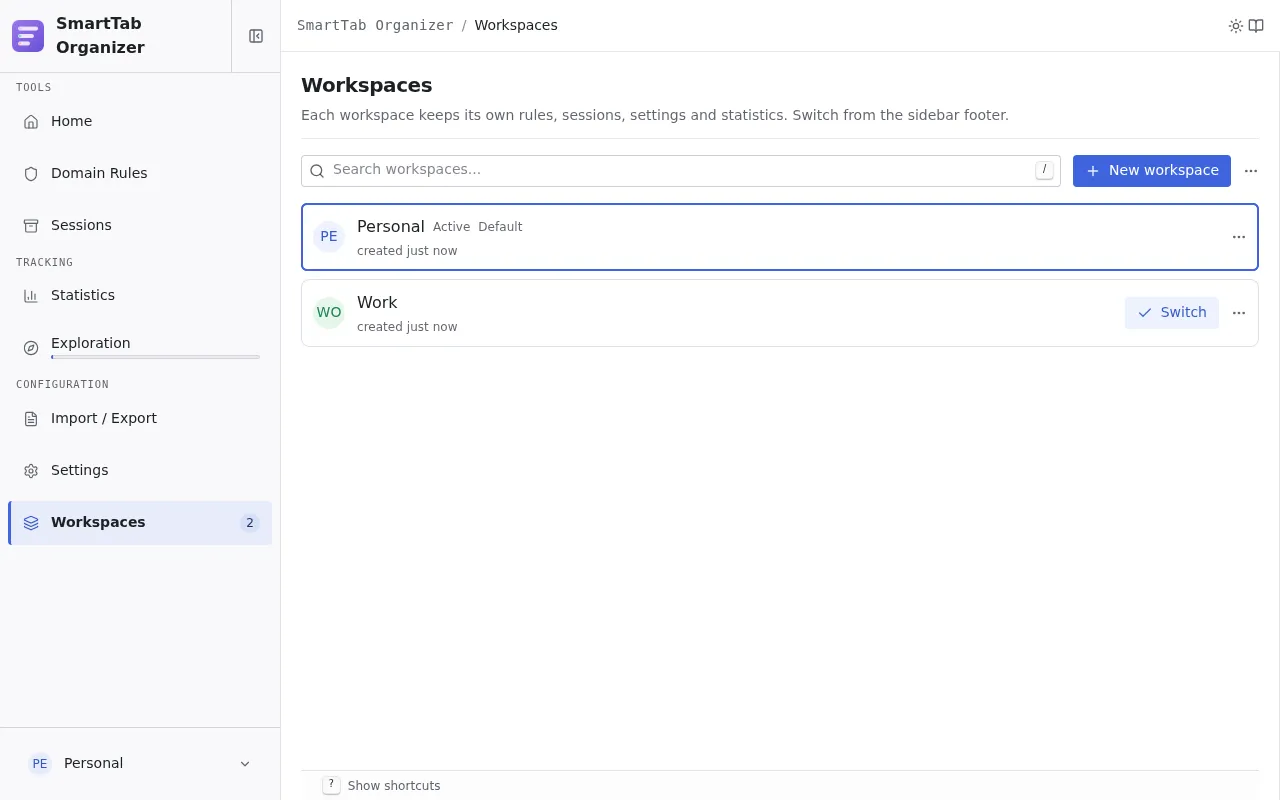Click the PE avatar in Personal row
Image resolution: width=1280 pixels, height=800 pixels.
click(329, 237)
